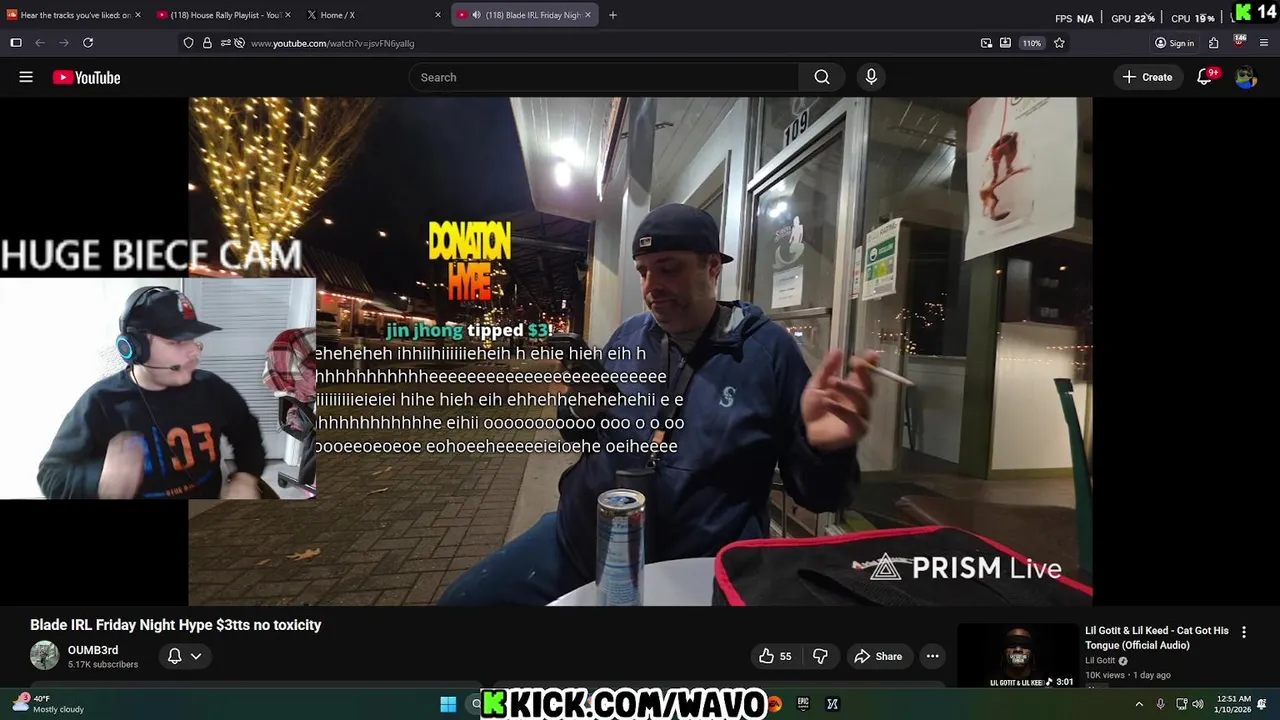Open the Cat Got His Tongue suggested video thumbnail
The height and width of the screenshot is (720, 1280).
click(1017, 656)
